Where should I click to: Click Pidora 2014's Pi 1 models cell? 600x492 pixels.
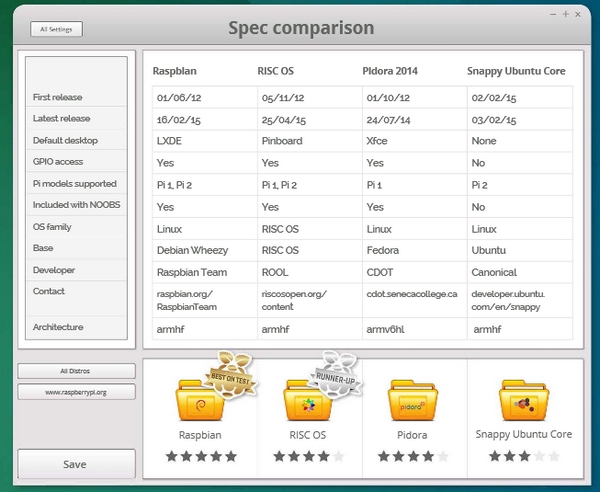coord(415,185)
